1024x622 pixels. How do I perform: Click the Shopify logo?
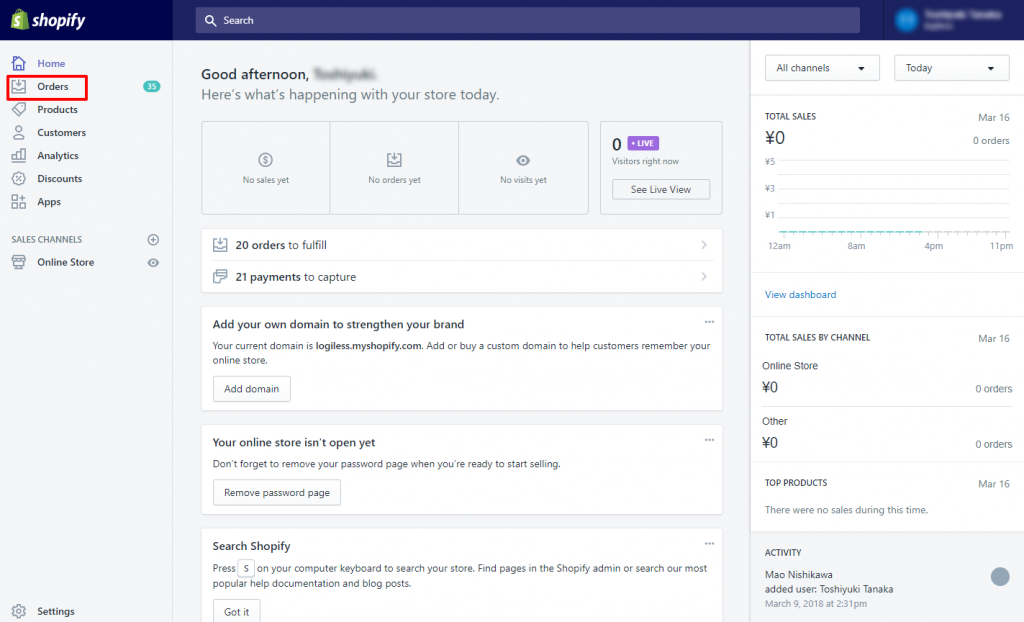click(48, 20)
